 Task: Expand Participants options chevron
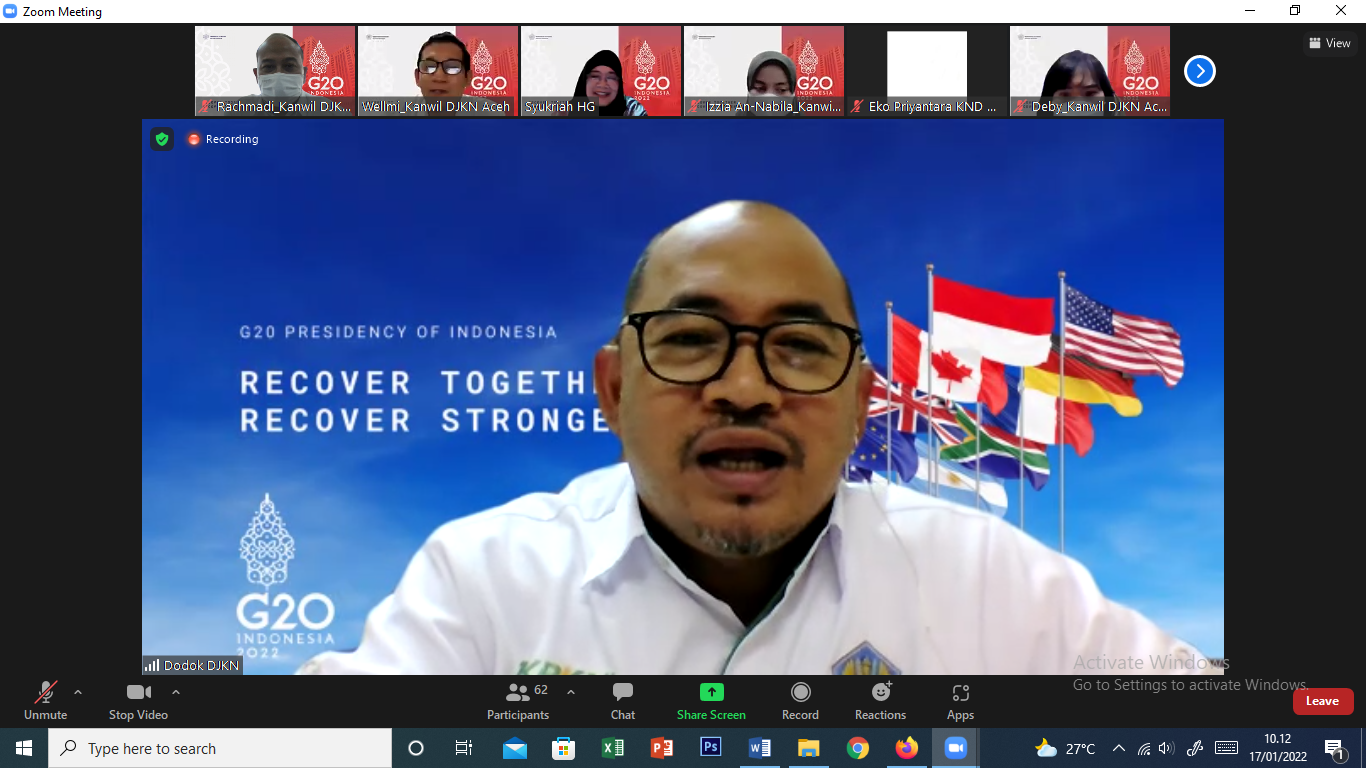pos(570,691)
